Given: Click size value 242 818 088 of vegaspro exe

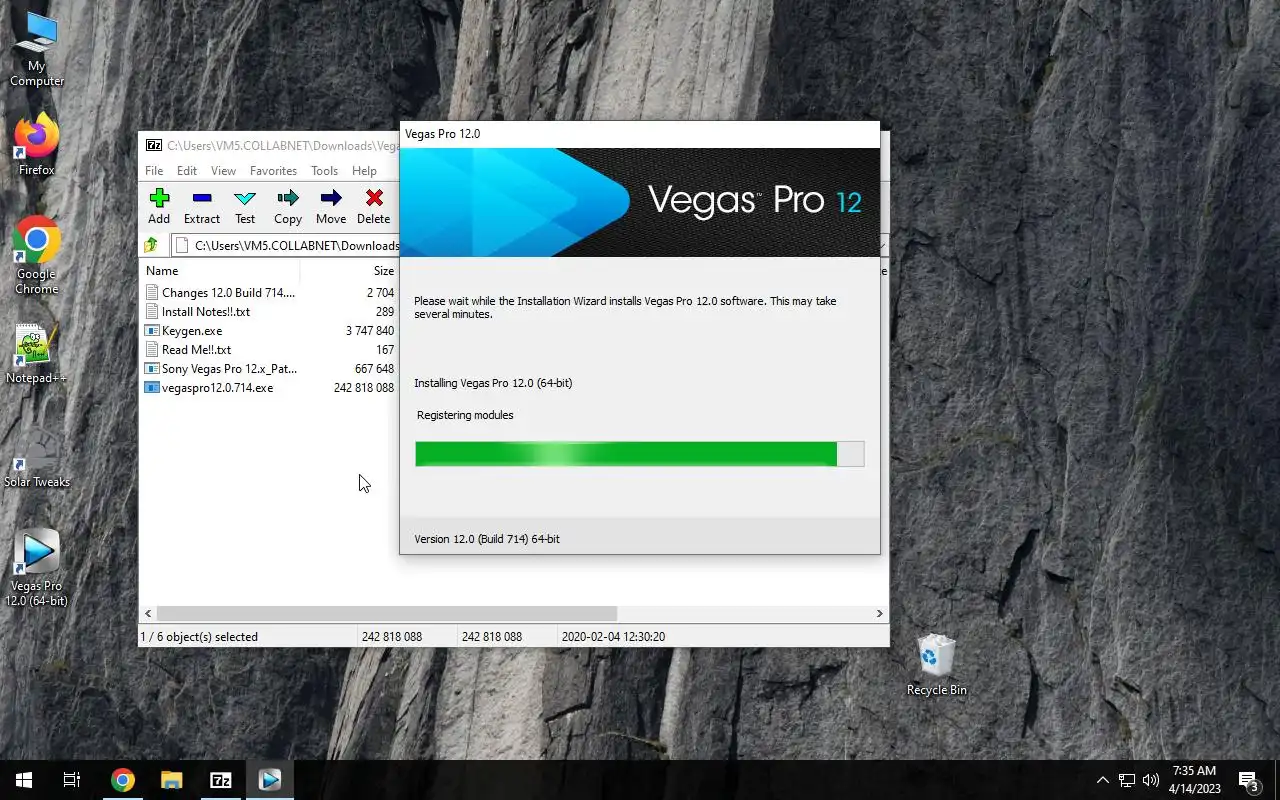Looking at the screenshot, I should [x=364, y=388].
